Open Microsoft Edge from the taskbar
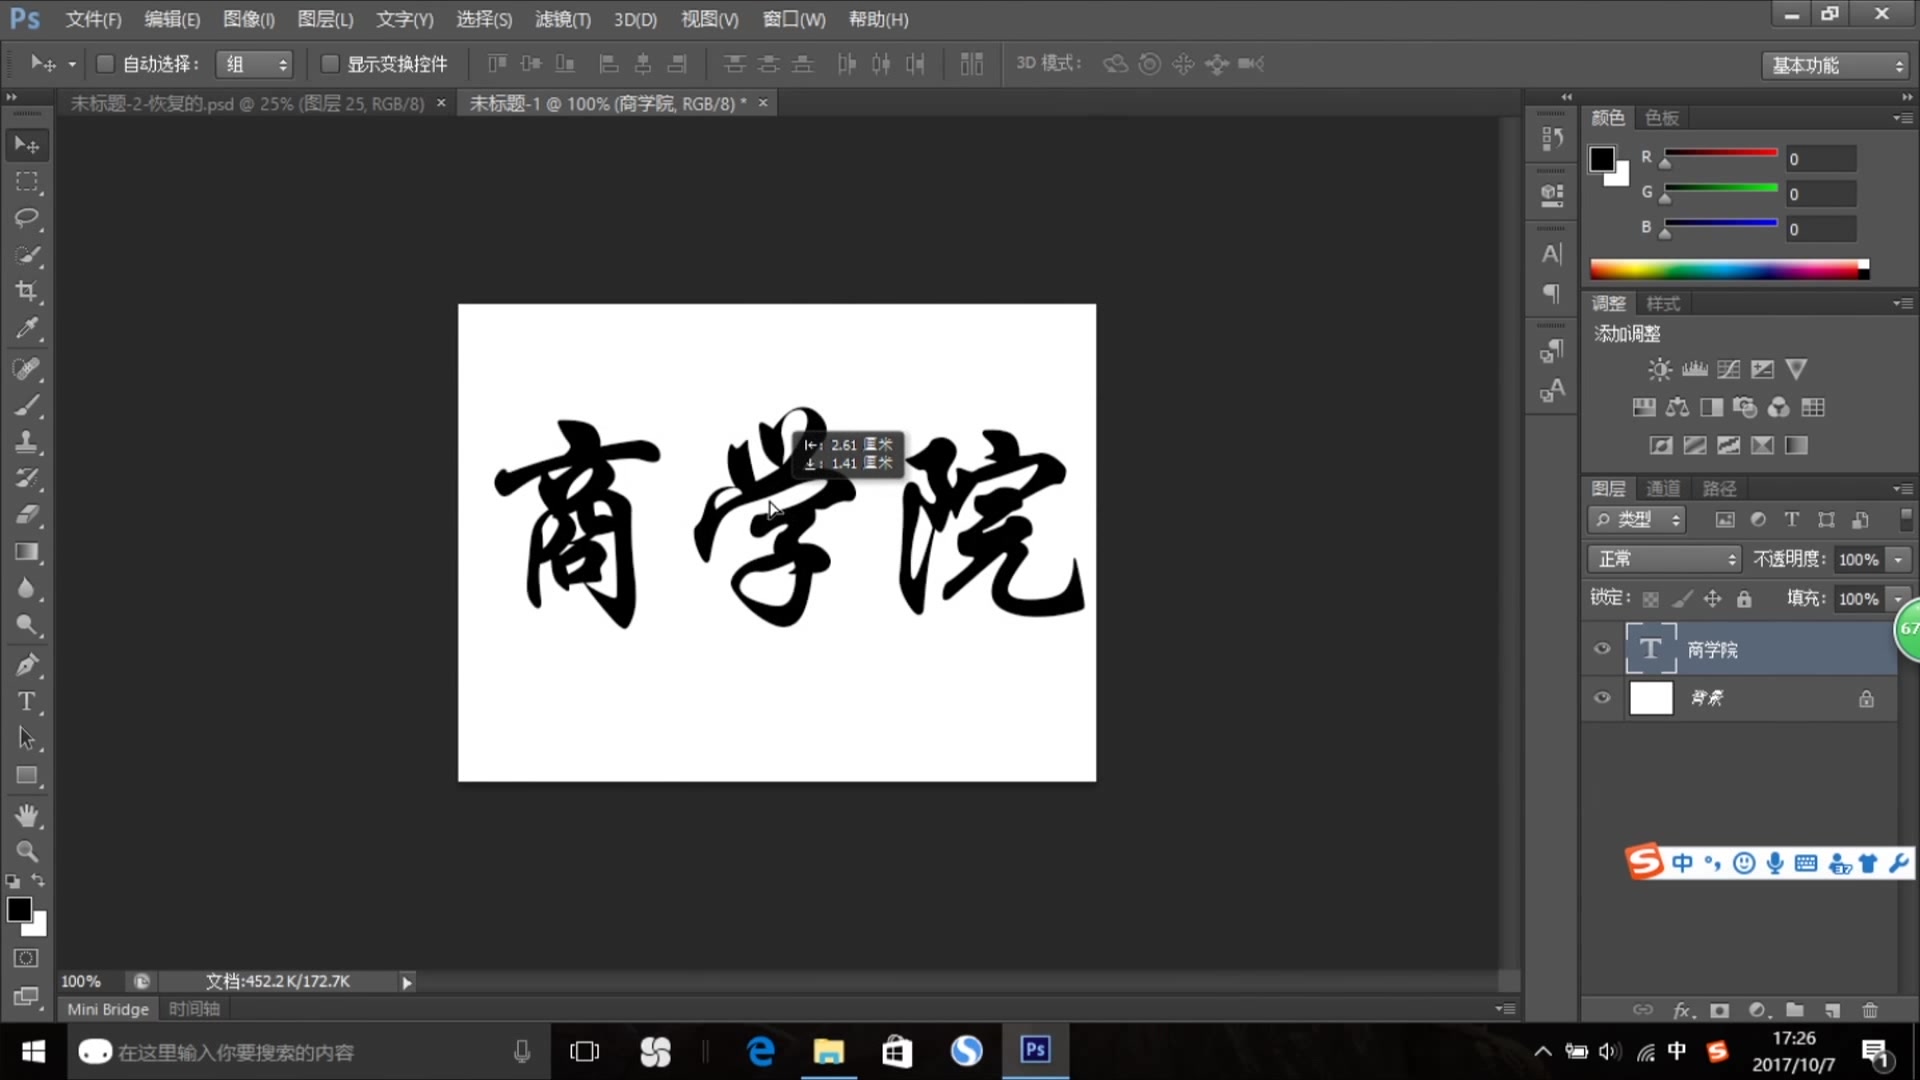 pyautogui.click(x=761, y=1051)
